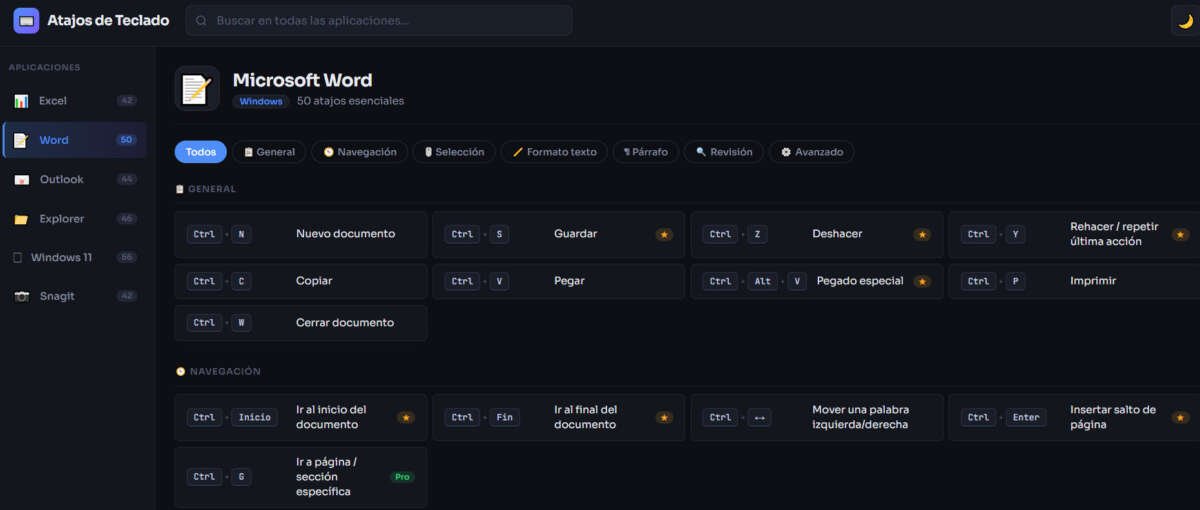Click the Atajos de Teclado keyboard logo icon
The height and width of the screenshot is (510, 1200).
pos(26,20)
